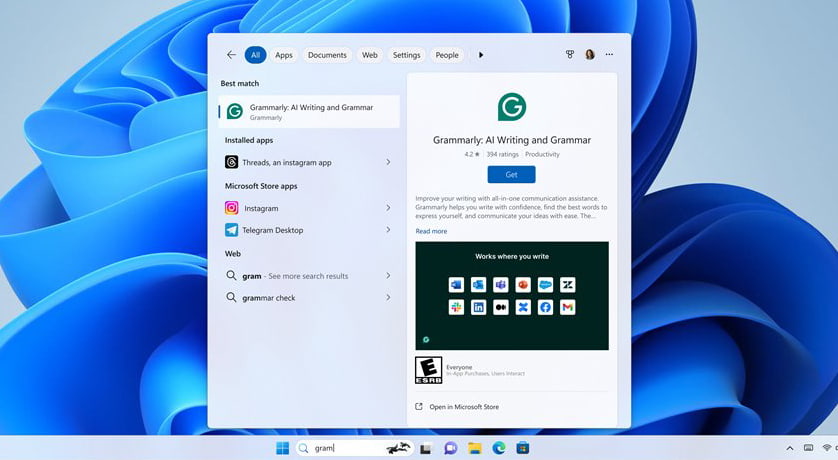Open 'grammar check' web suggestion
This screenshot has width=838, height=460.
309,298
